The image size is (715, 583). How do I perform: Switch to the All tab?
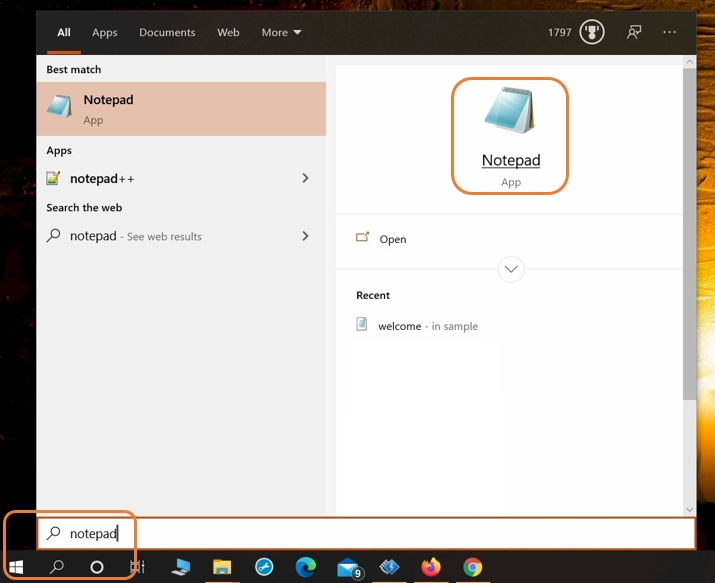(64, 32)
